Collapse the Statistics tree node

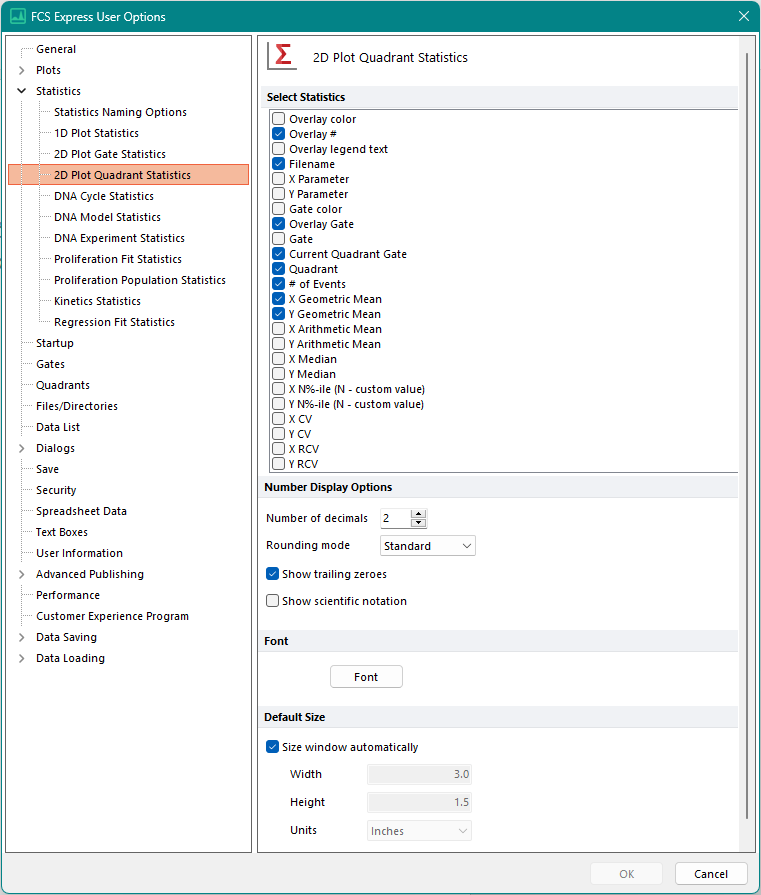click(22, 91)
